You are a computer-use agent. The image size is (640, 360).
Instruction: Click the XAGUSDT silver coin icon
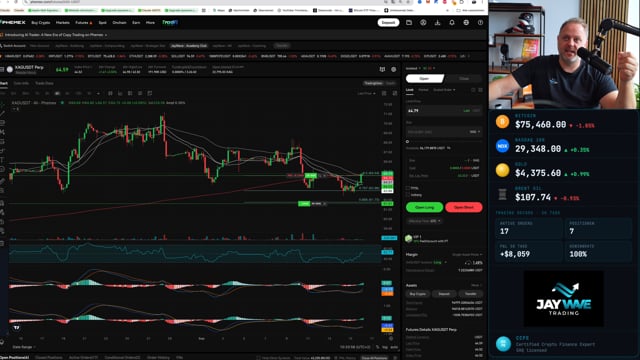tap(10, 69)
